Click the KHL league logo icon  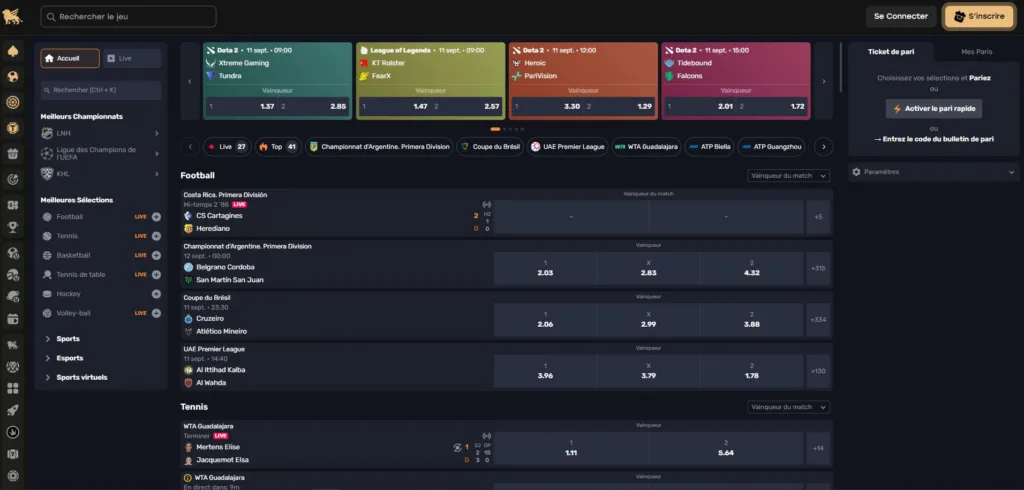(x=47, y=174)
